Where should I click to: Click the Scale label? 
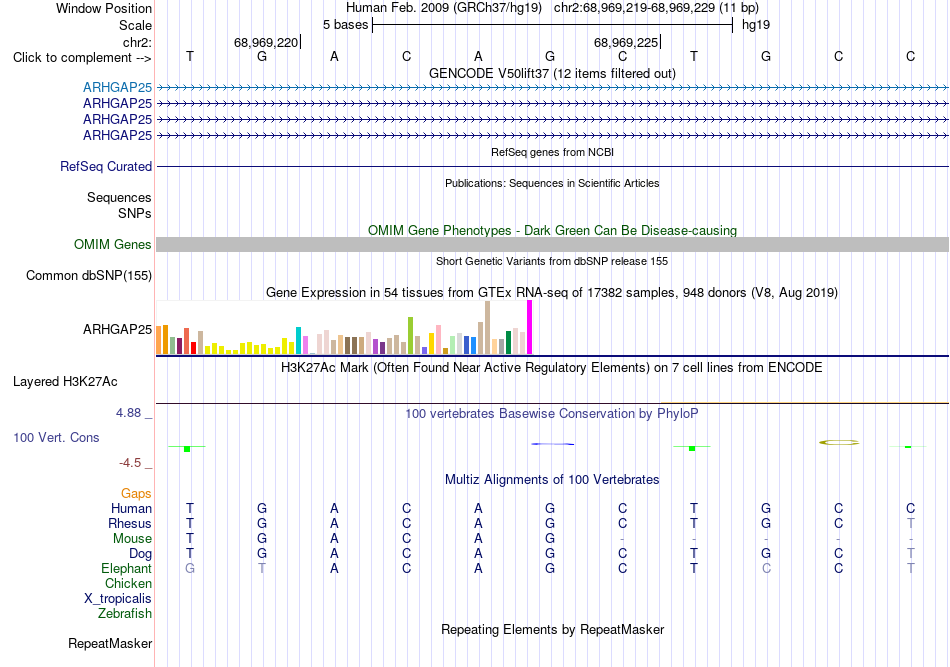click(135, 25)
